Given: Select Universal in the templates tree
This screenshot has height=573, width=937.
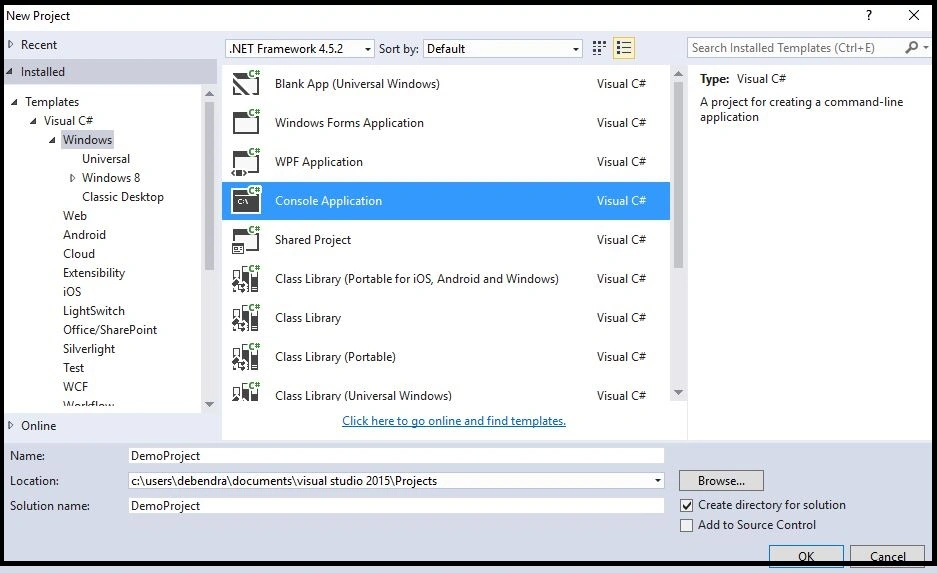Looking at the screenshot, I should [106, 159].
